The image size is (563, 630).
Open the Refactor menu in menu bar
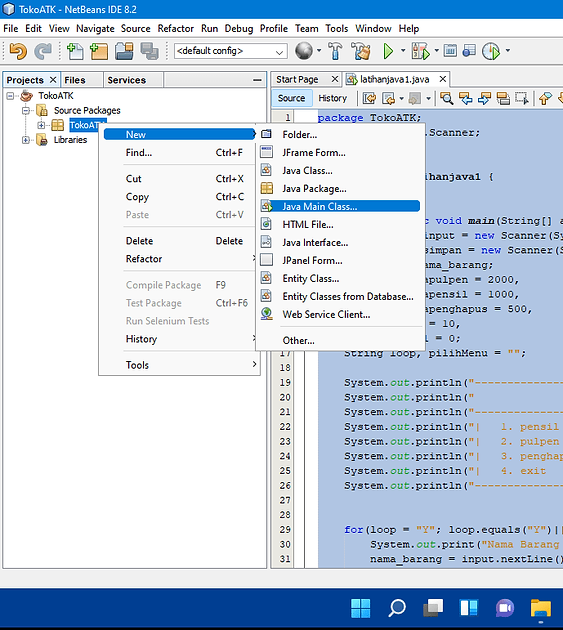click(x=176, y=29)
